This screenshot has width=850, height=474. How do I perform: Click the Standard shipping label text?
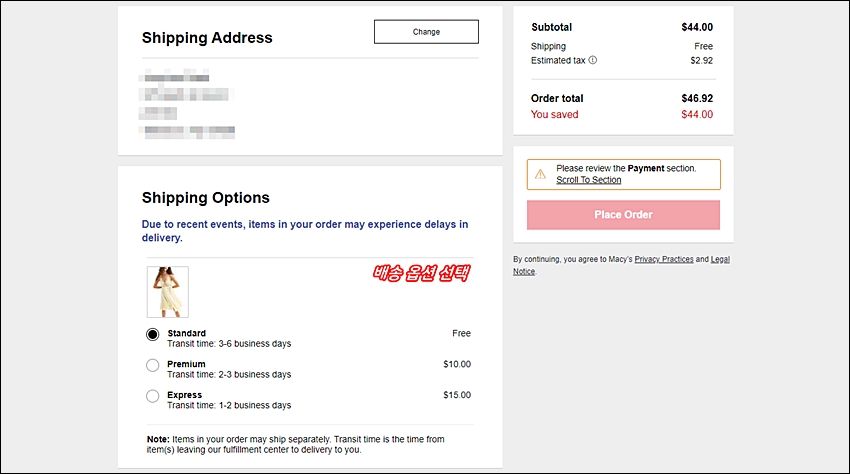[x=186, y=333]
